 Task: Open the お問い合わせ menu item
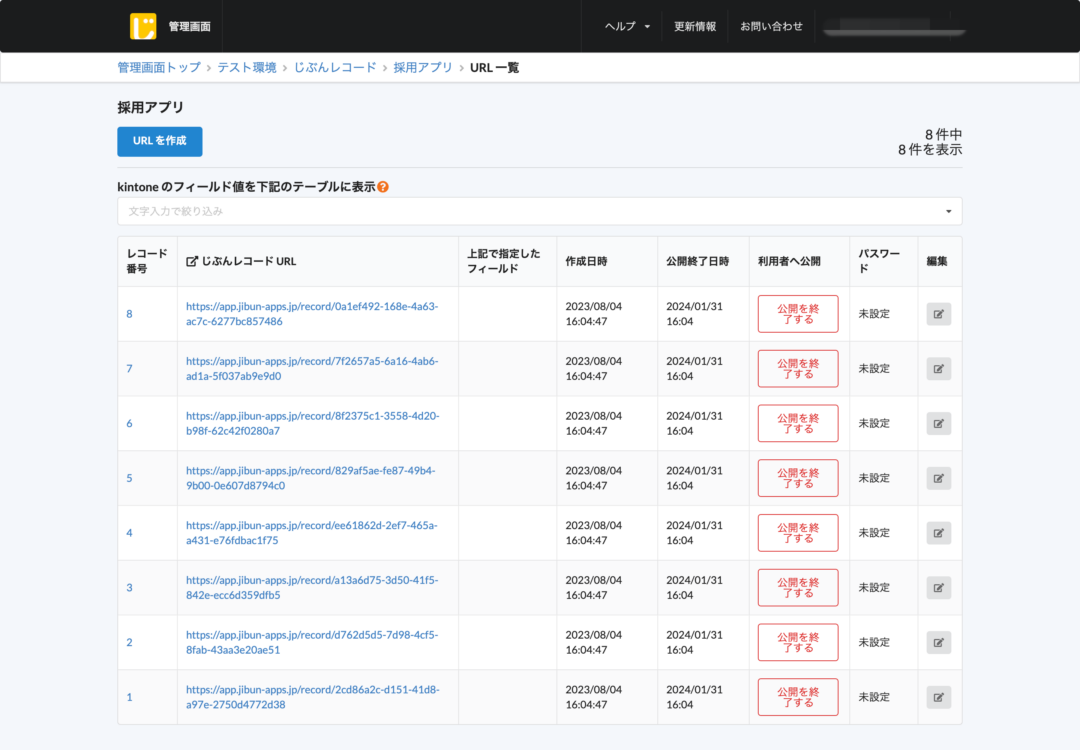click(771, 27)
